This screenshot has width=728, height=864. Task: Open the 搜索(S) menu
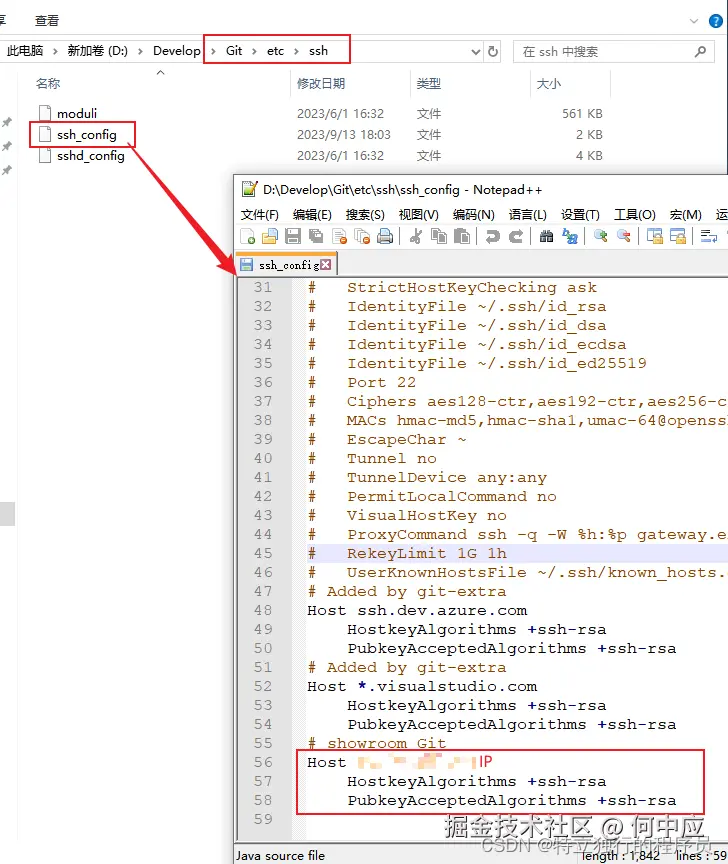pyautogui.click(x=365, y=214)
